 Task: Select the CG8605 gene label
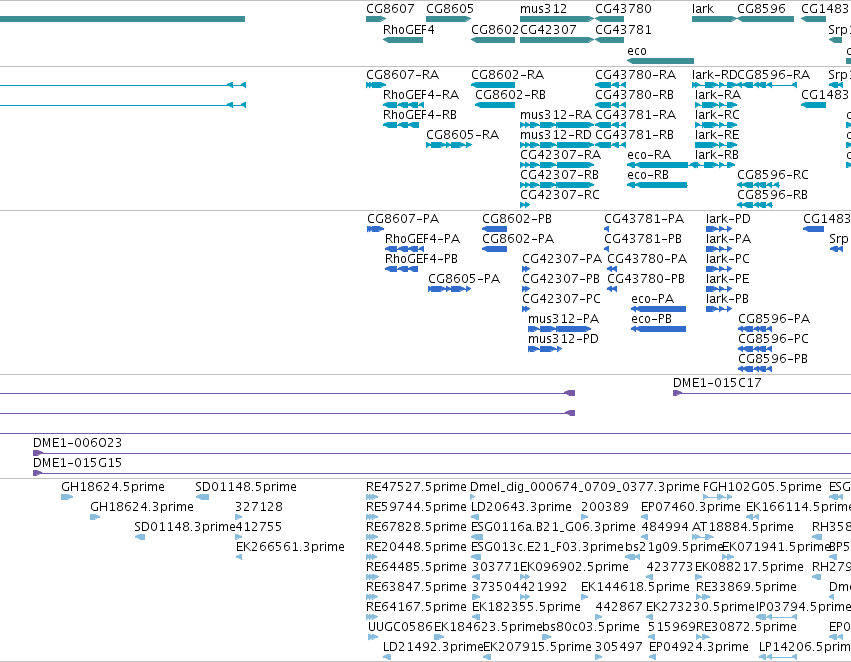(450, 9)
